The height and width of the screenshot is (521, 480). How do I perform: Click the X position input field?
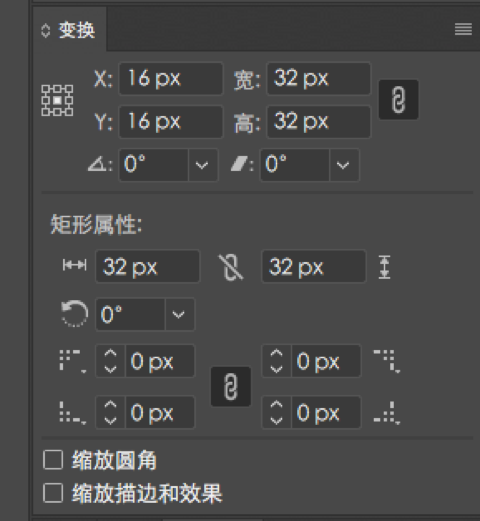coord(171,79)
